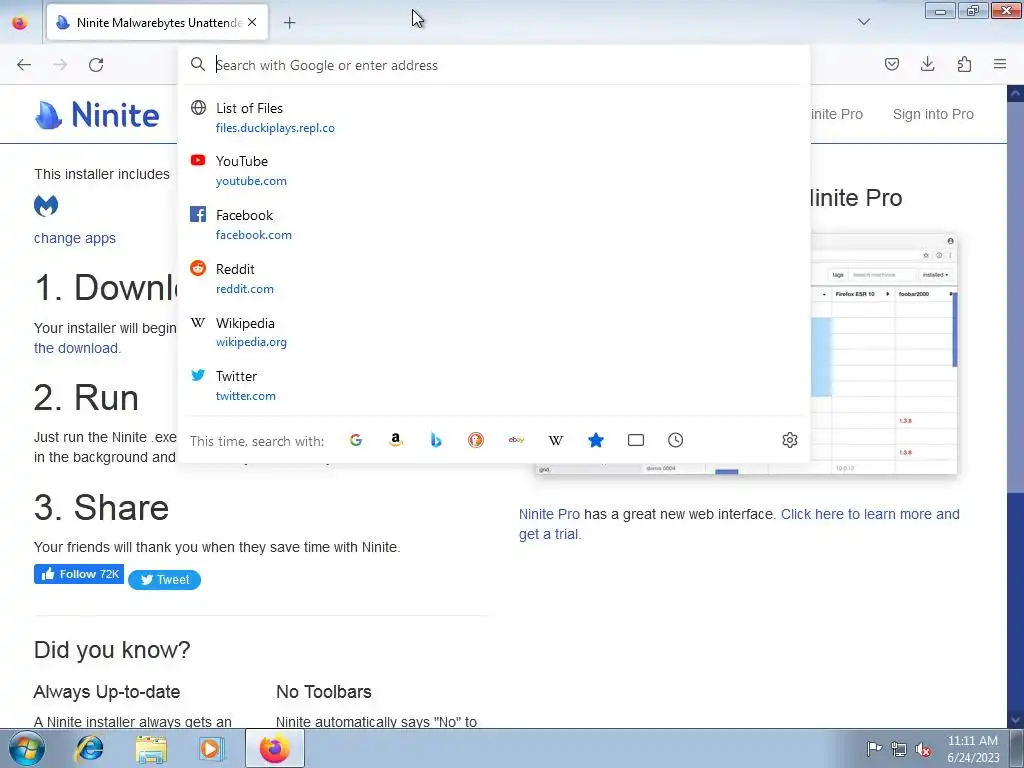Click the Firefox taskbar button
1024x768 pixels.
[x=275, y=748]
